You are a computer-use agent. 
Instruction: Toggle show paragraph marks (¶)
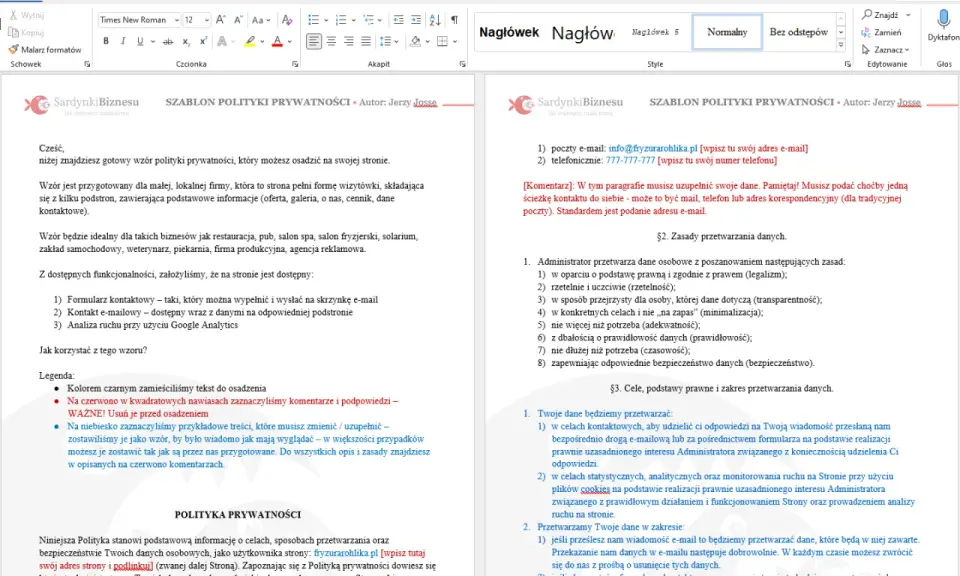point(454,20)
